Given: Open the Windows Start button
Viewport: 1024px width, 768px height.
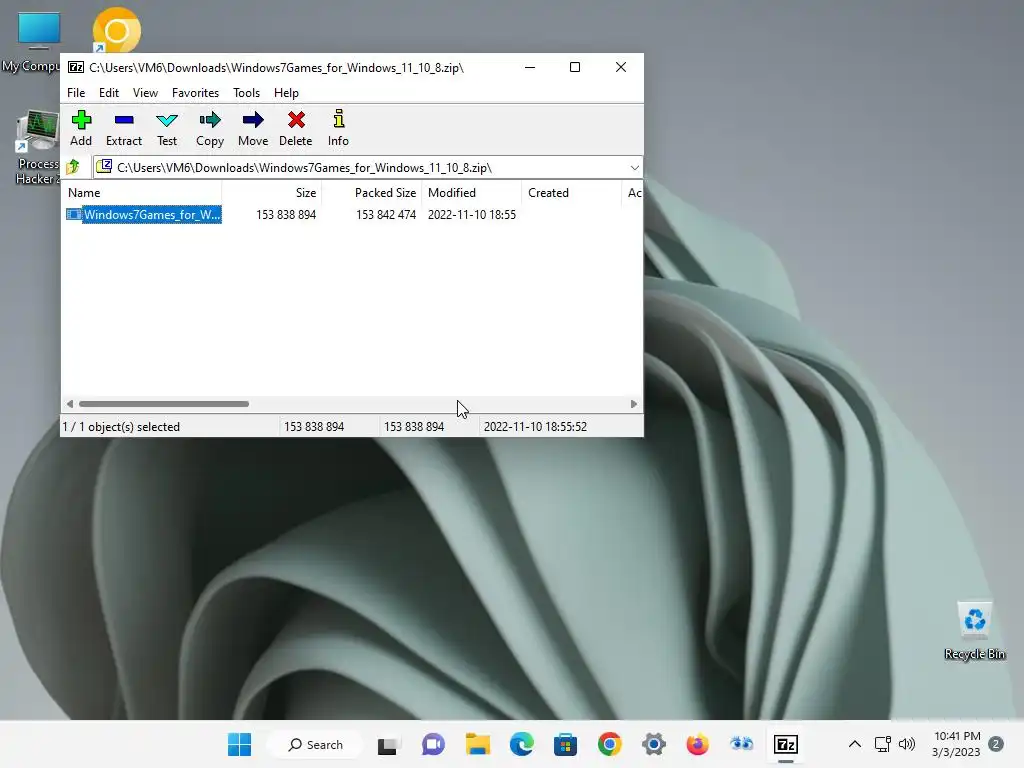Looking at the screenshot, I should [x=239, y=744].
